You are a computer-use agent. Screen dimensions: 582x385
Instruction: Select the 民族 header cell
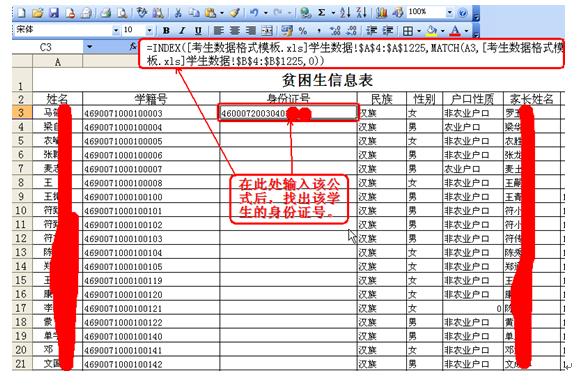pos(382,99)
